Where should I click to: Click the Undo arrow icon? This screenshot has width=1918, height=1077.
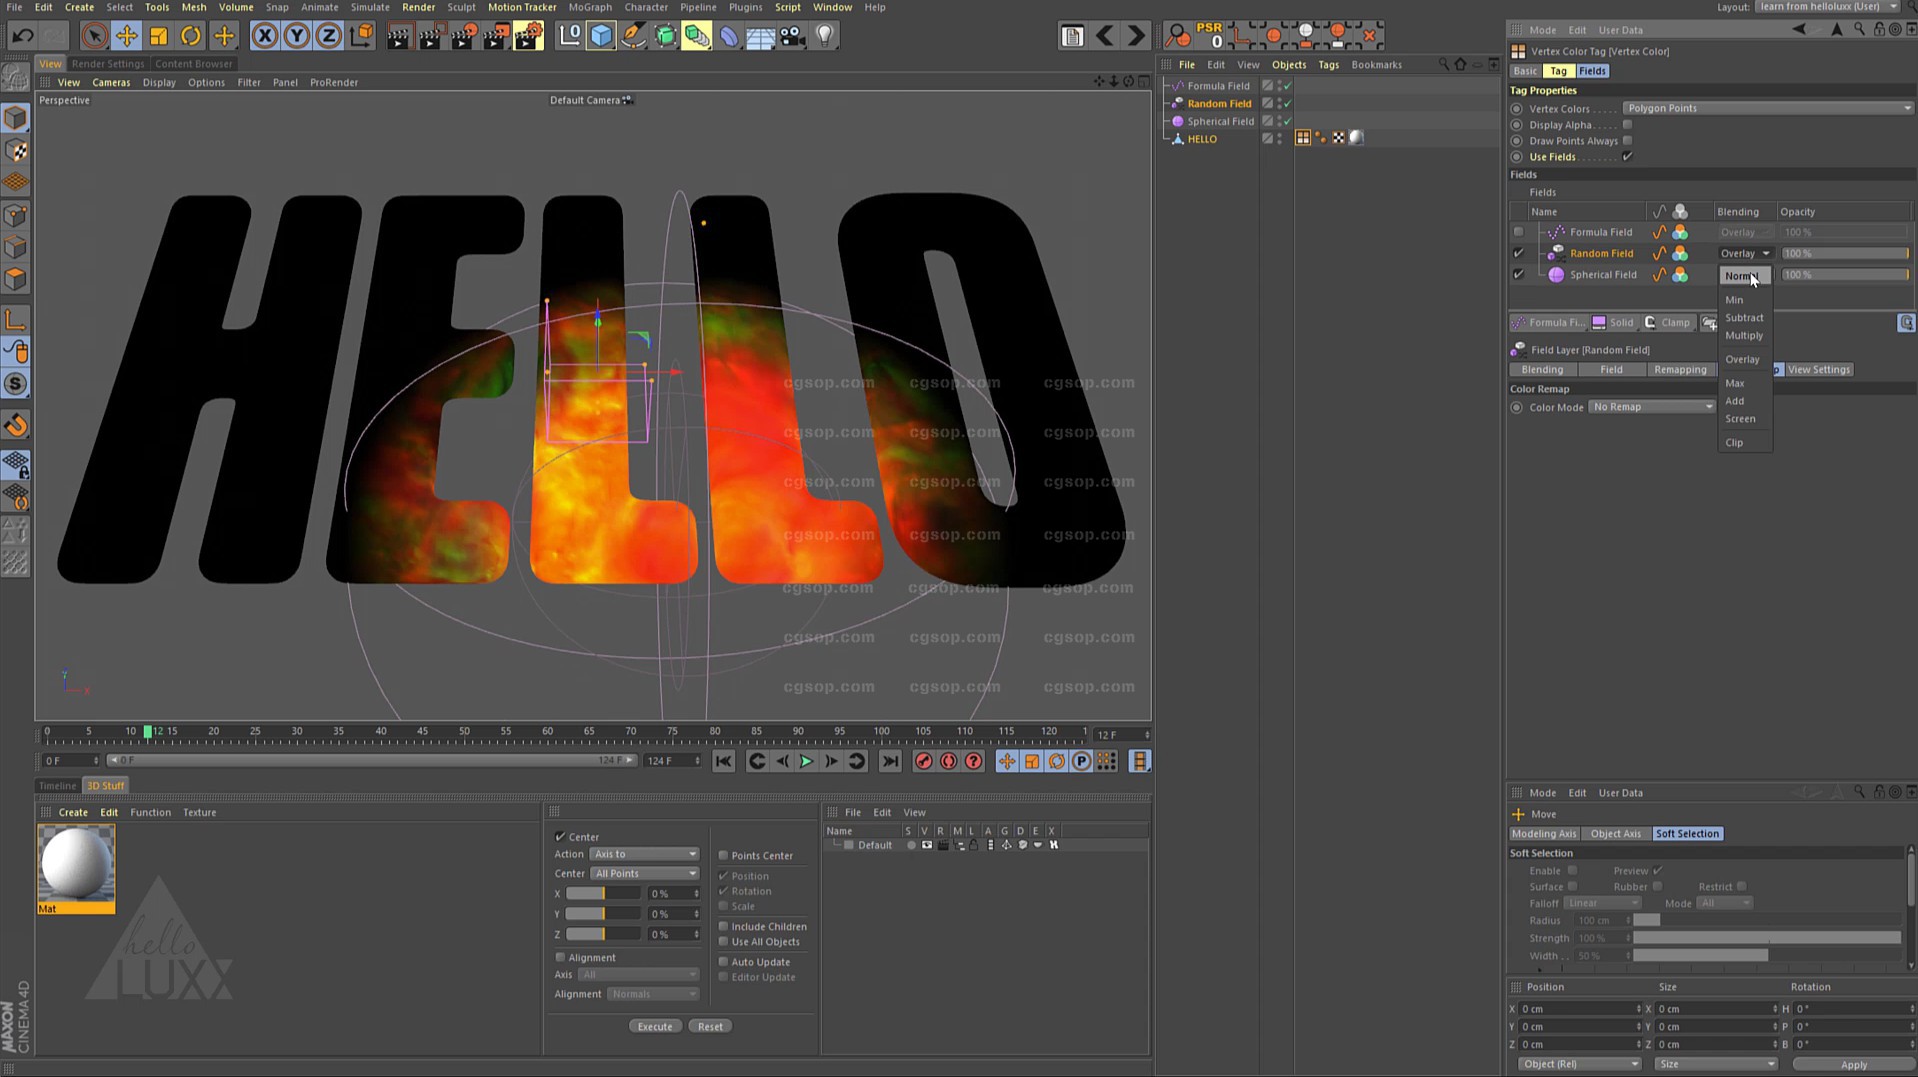click(x=22, y=36)
